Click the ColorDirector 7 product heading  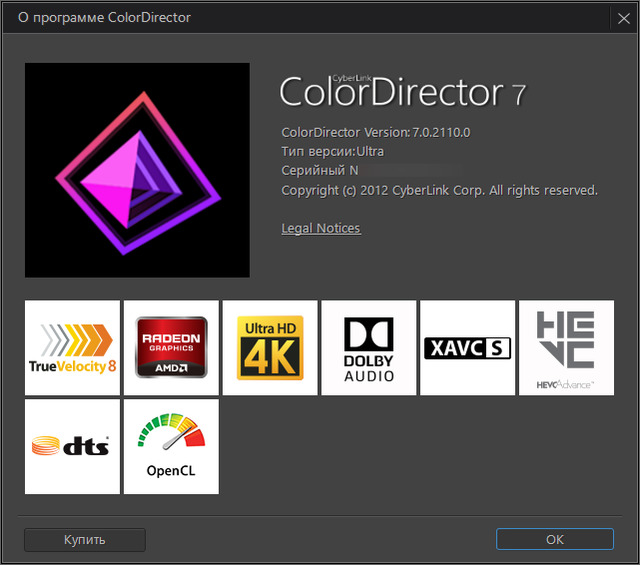coord(402,93)
